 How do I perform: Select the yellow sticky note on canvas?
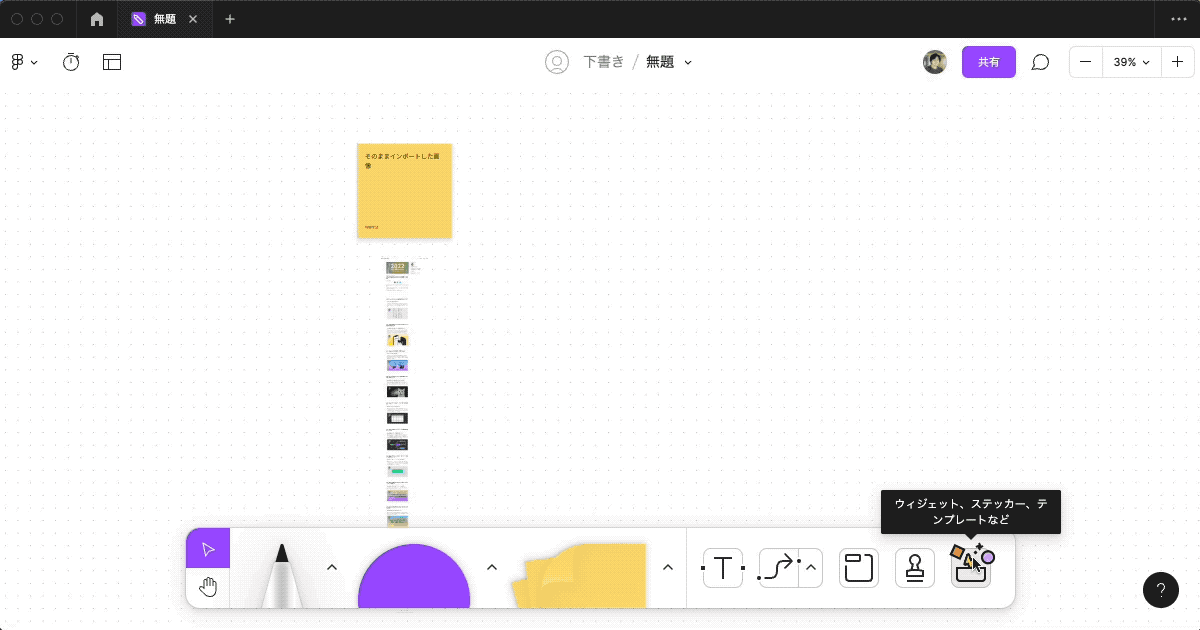coord(404,191)
